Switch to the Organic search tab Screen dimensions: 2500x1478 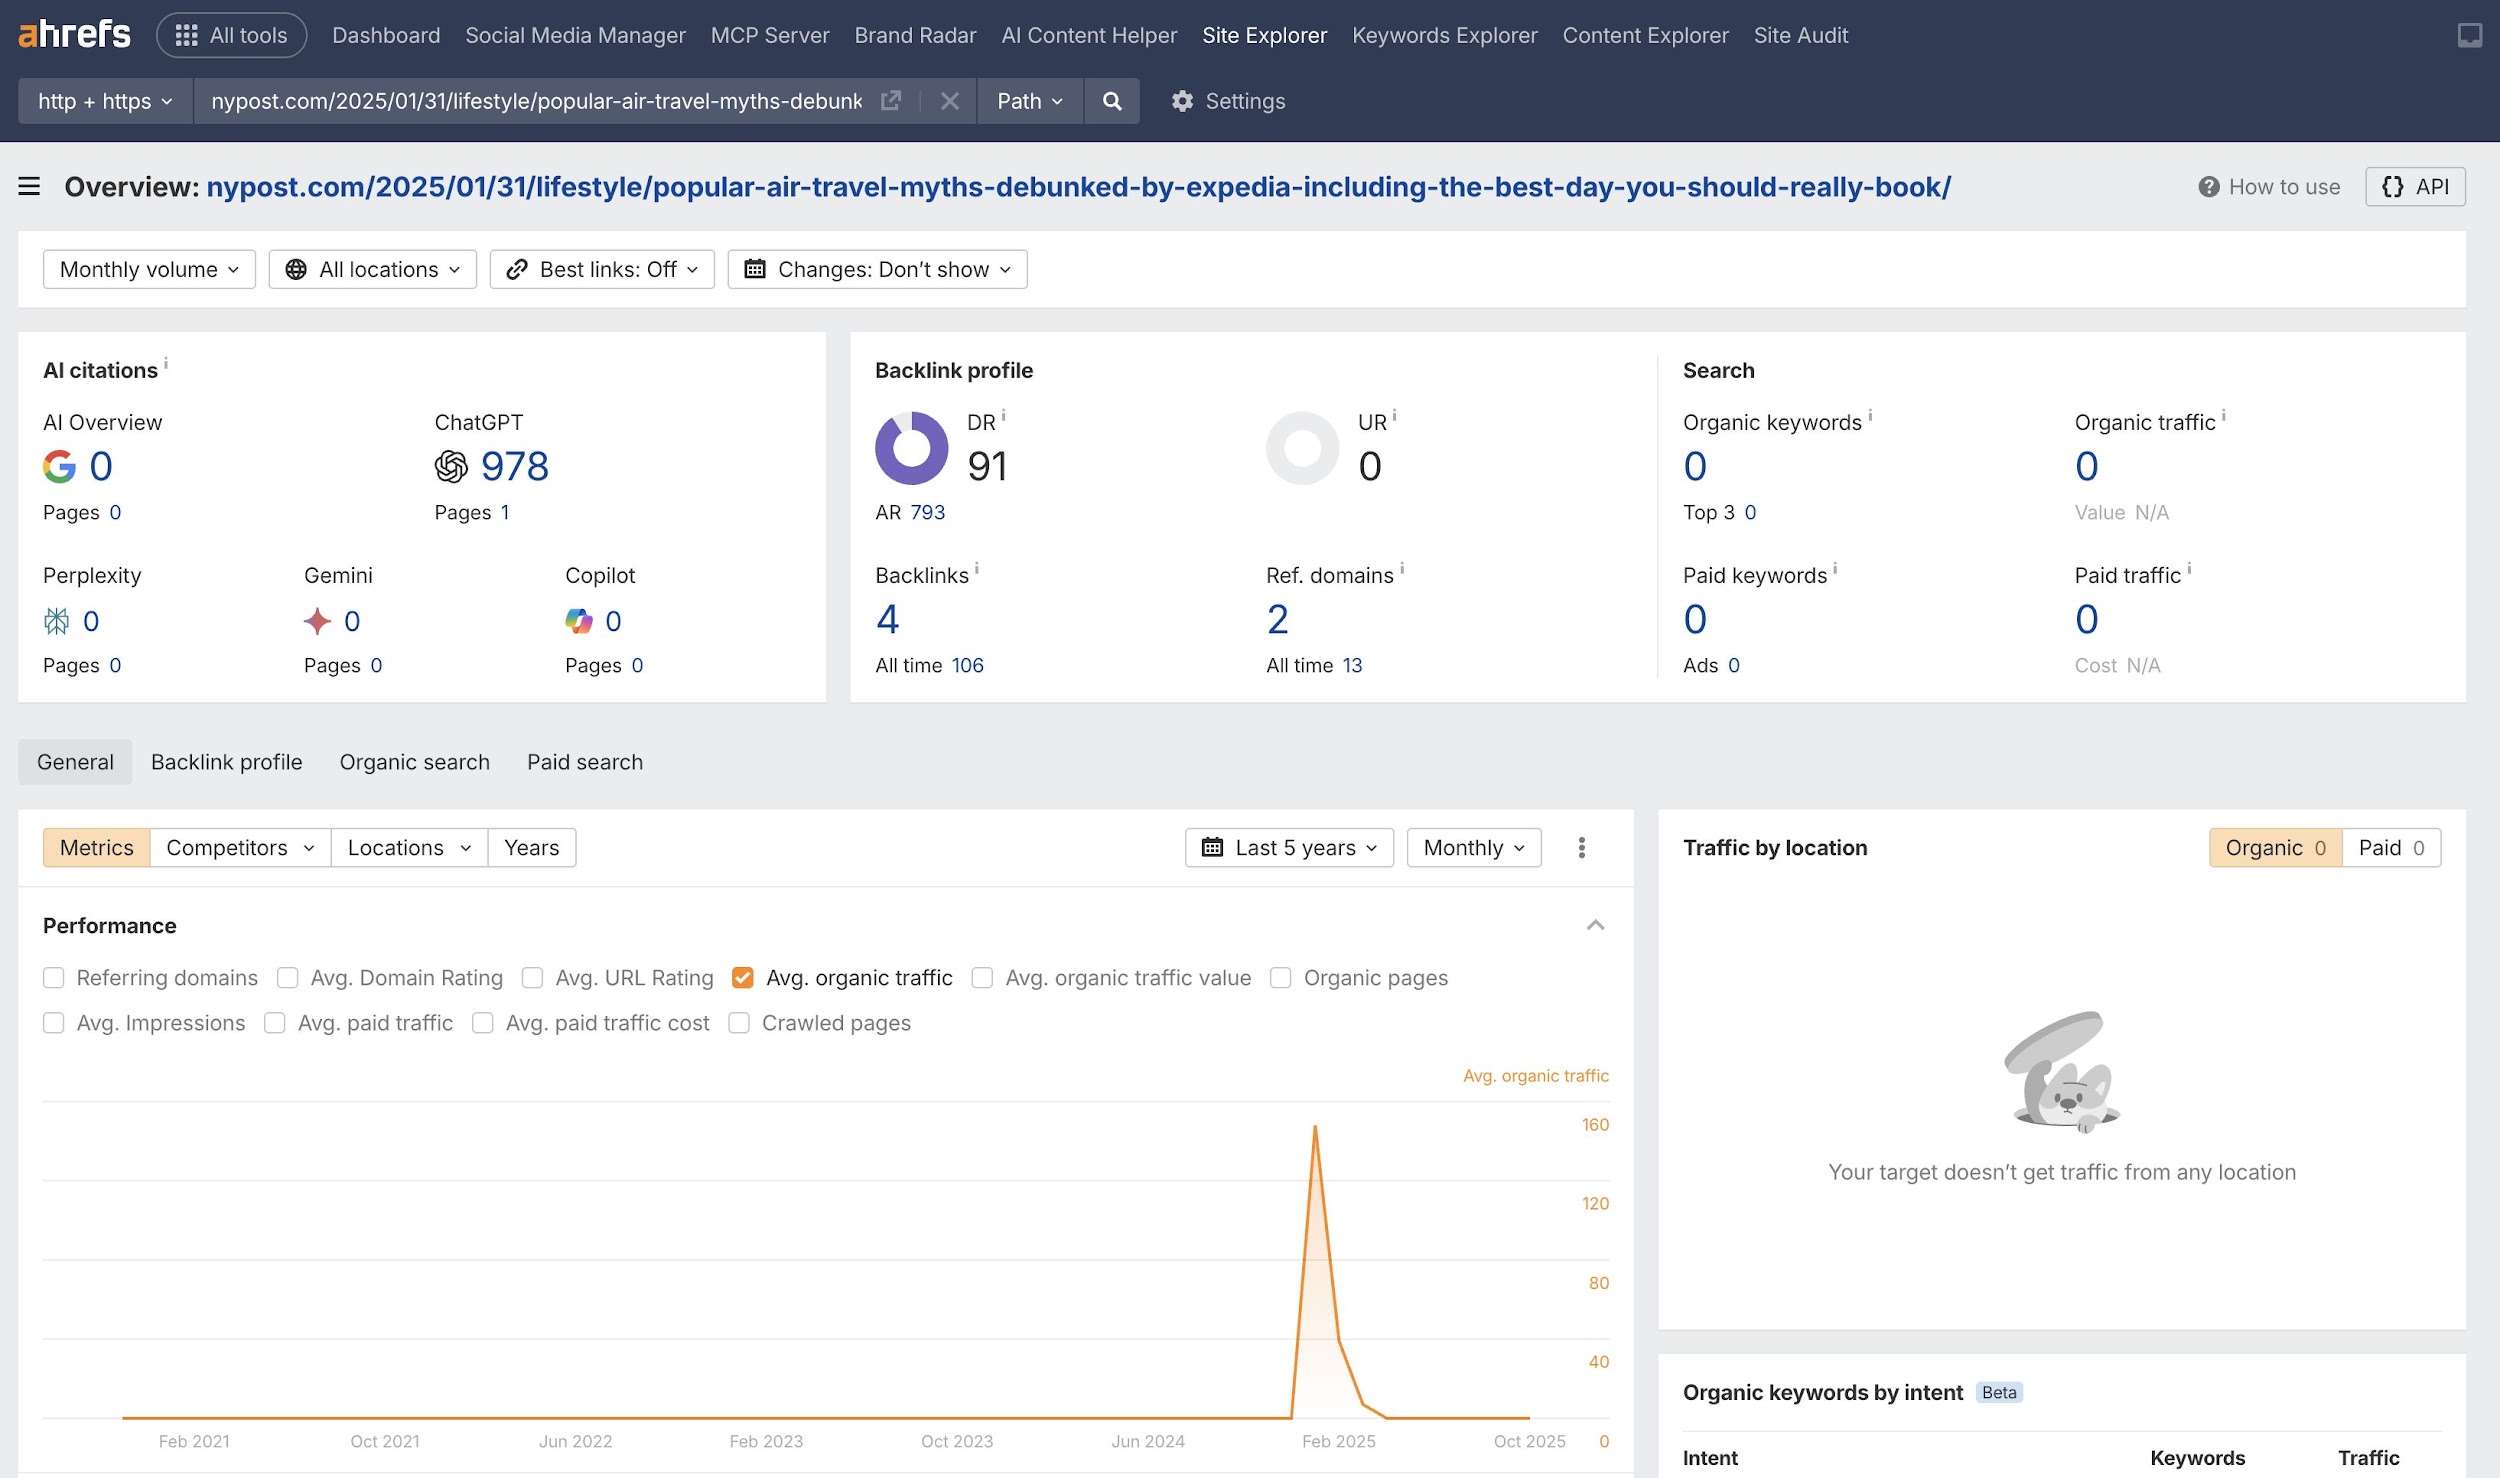[414, 762]
